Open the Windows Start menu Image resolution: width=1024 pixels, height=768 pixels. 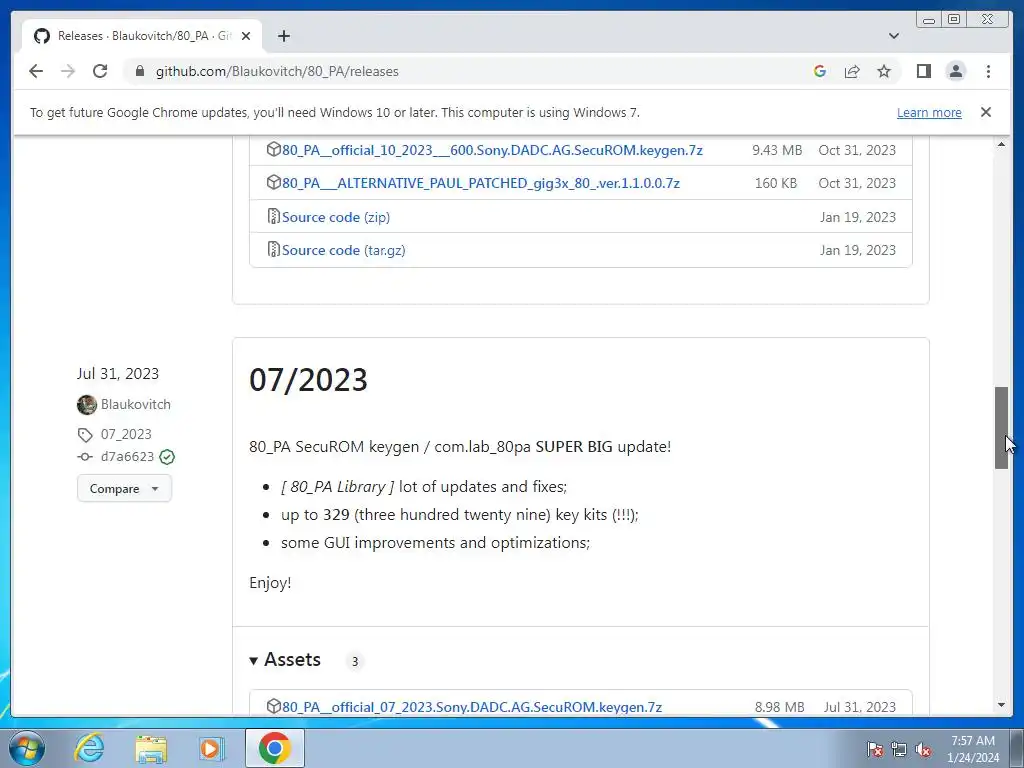point(27,748)
